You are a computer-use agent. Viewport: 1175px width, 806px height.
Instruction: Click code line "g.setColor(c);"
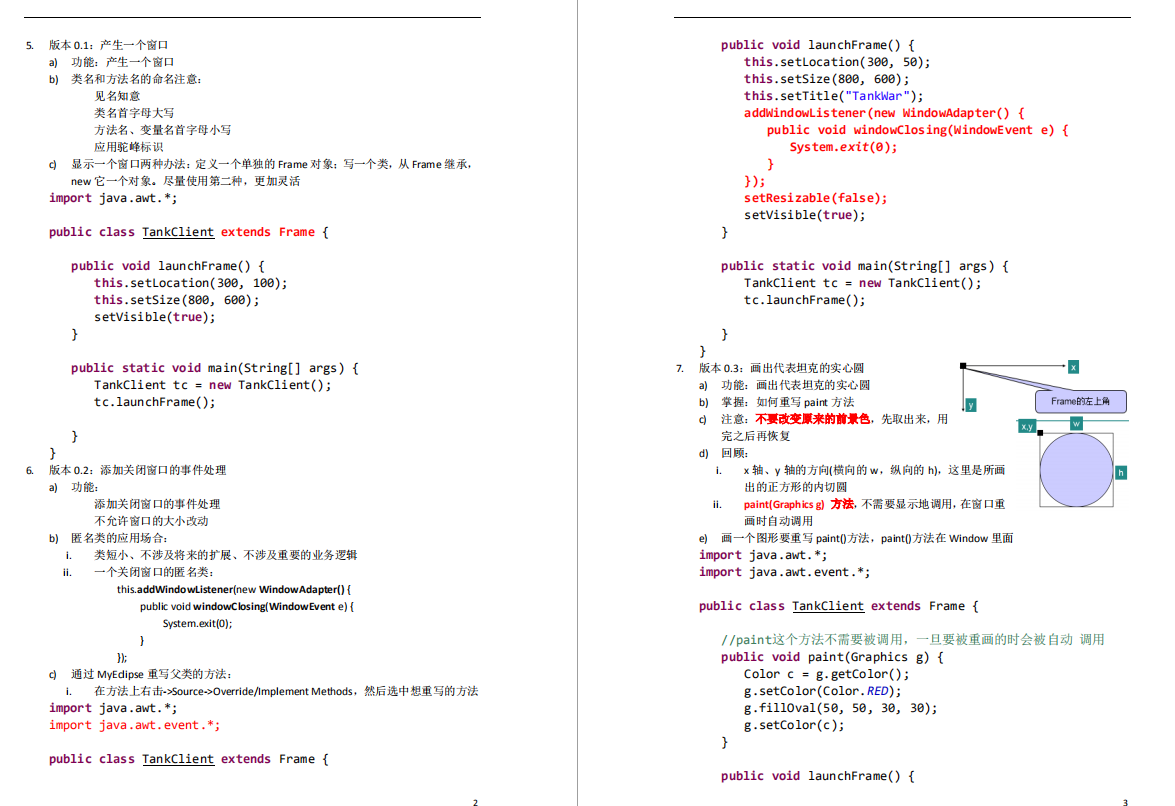794,725
